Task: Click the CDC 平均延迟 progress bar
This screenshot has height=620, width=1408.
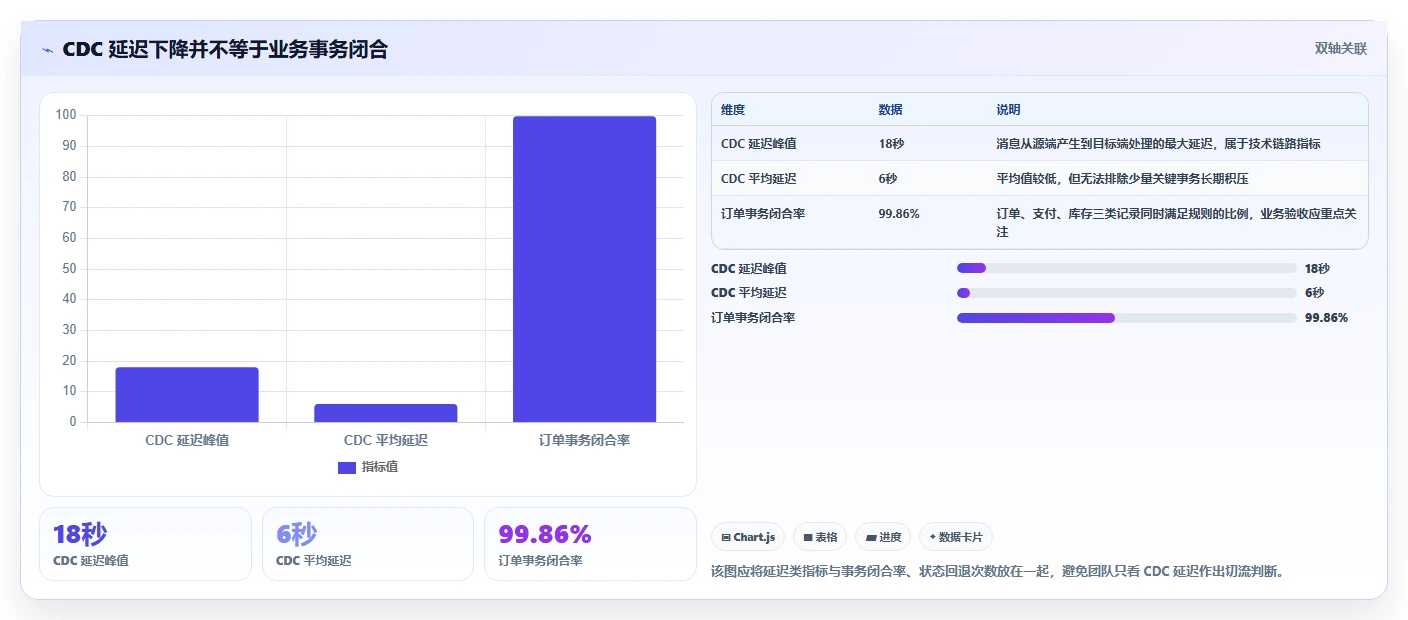Action: (x=1126, y=293)
